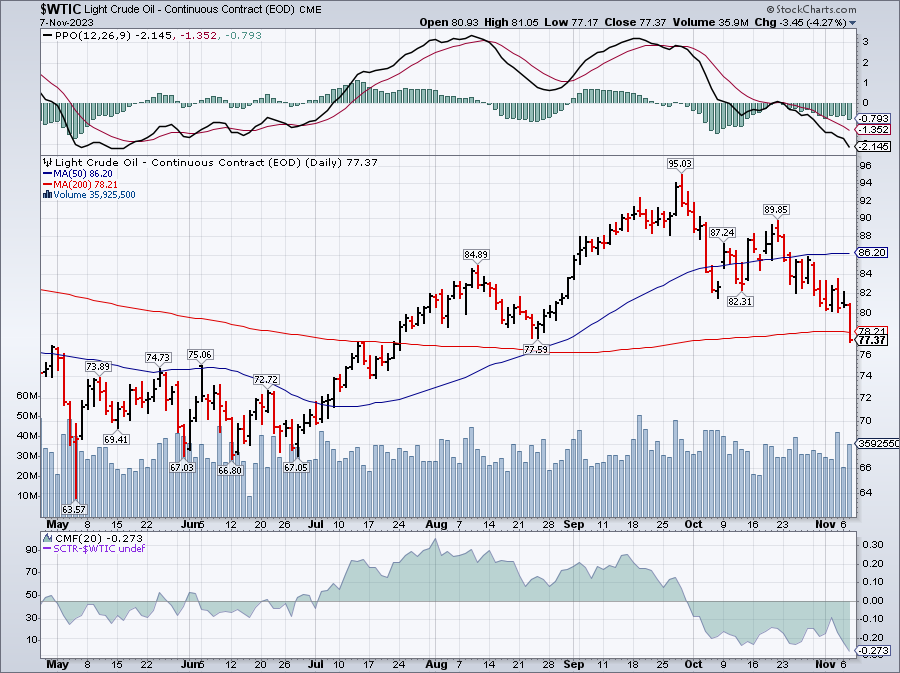Screen dimensions: 900x673
Task: Click the 89.85 October high label
Action: click(x=777, y=210)
